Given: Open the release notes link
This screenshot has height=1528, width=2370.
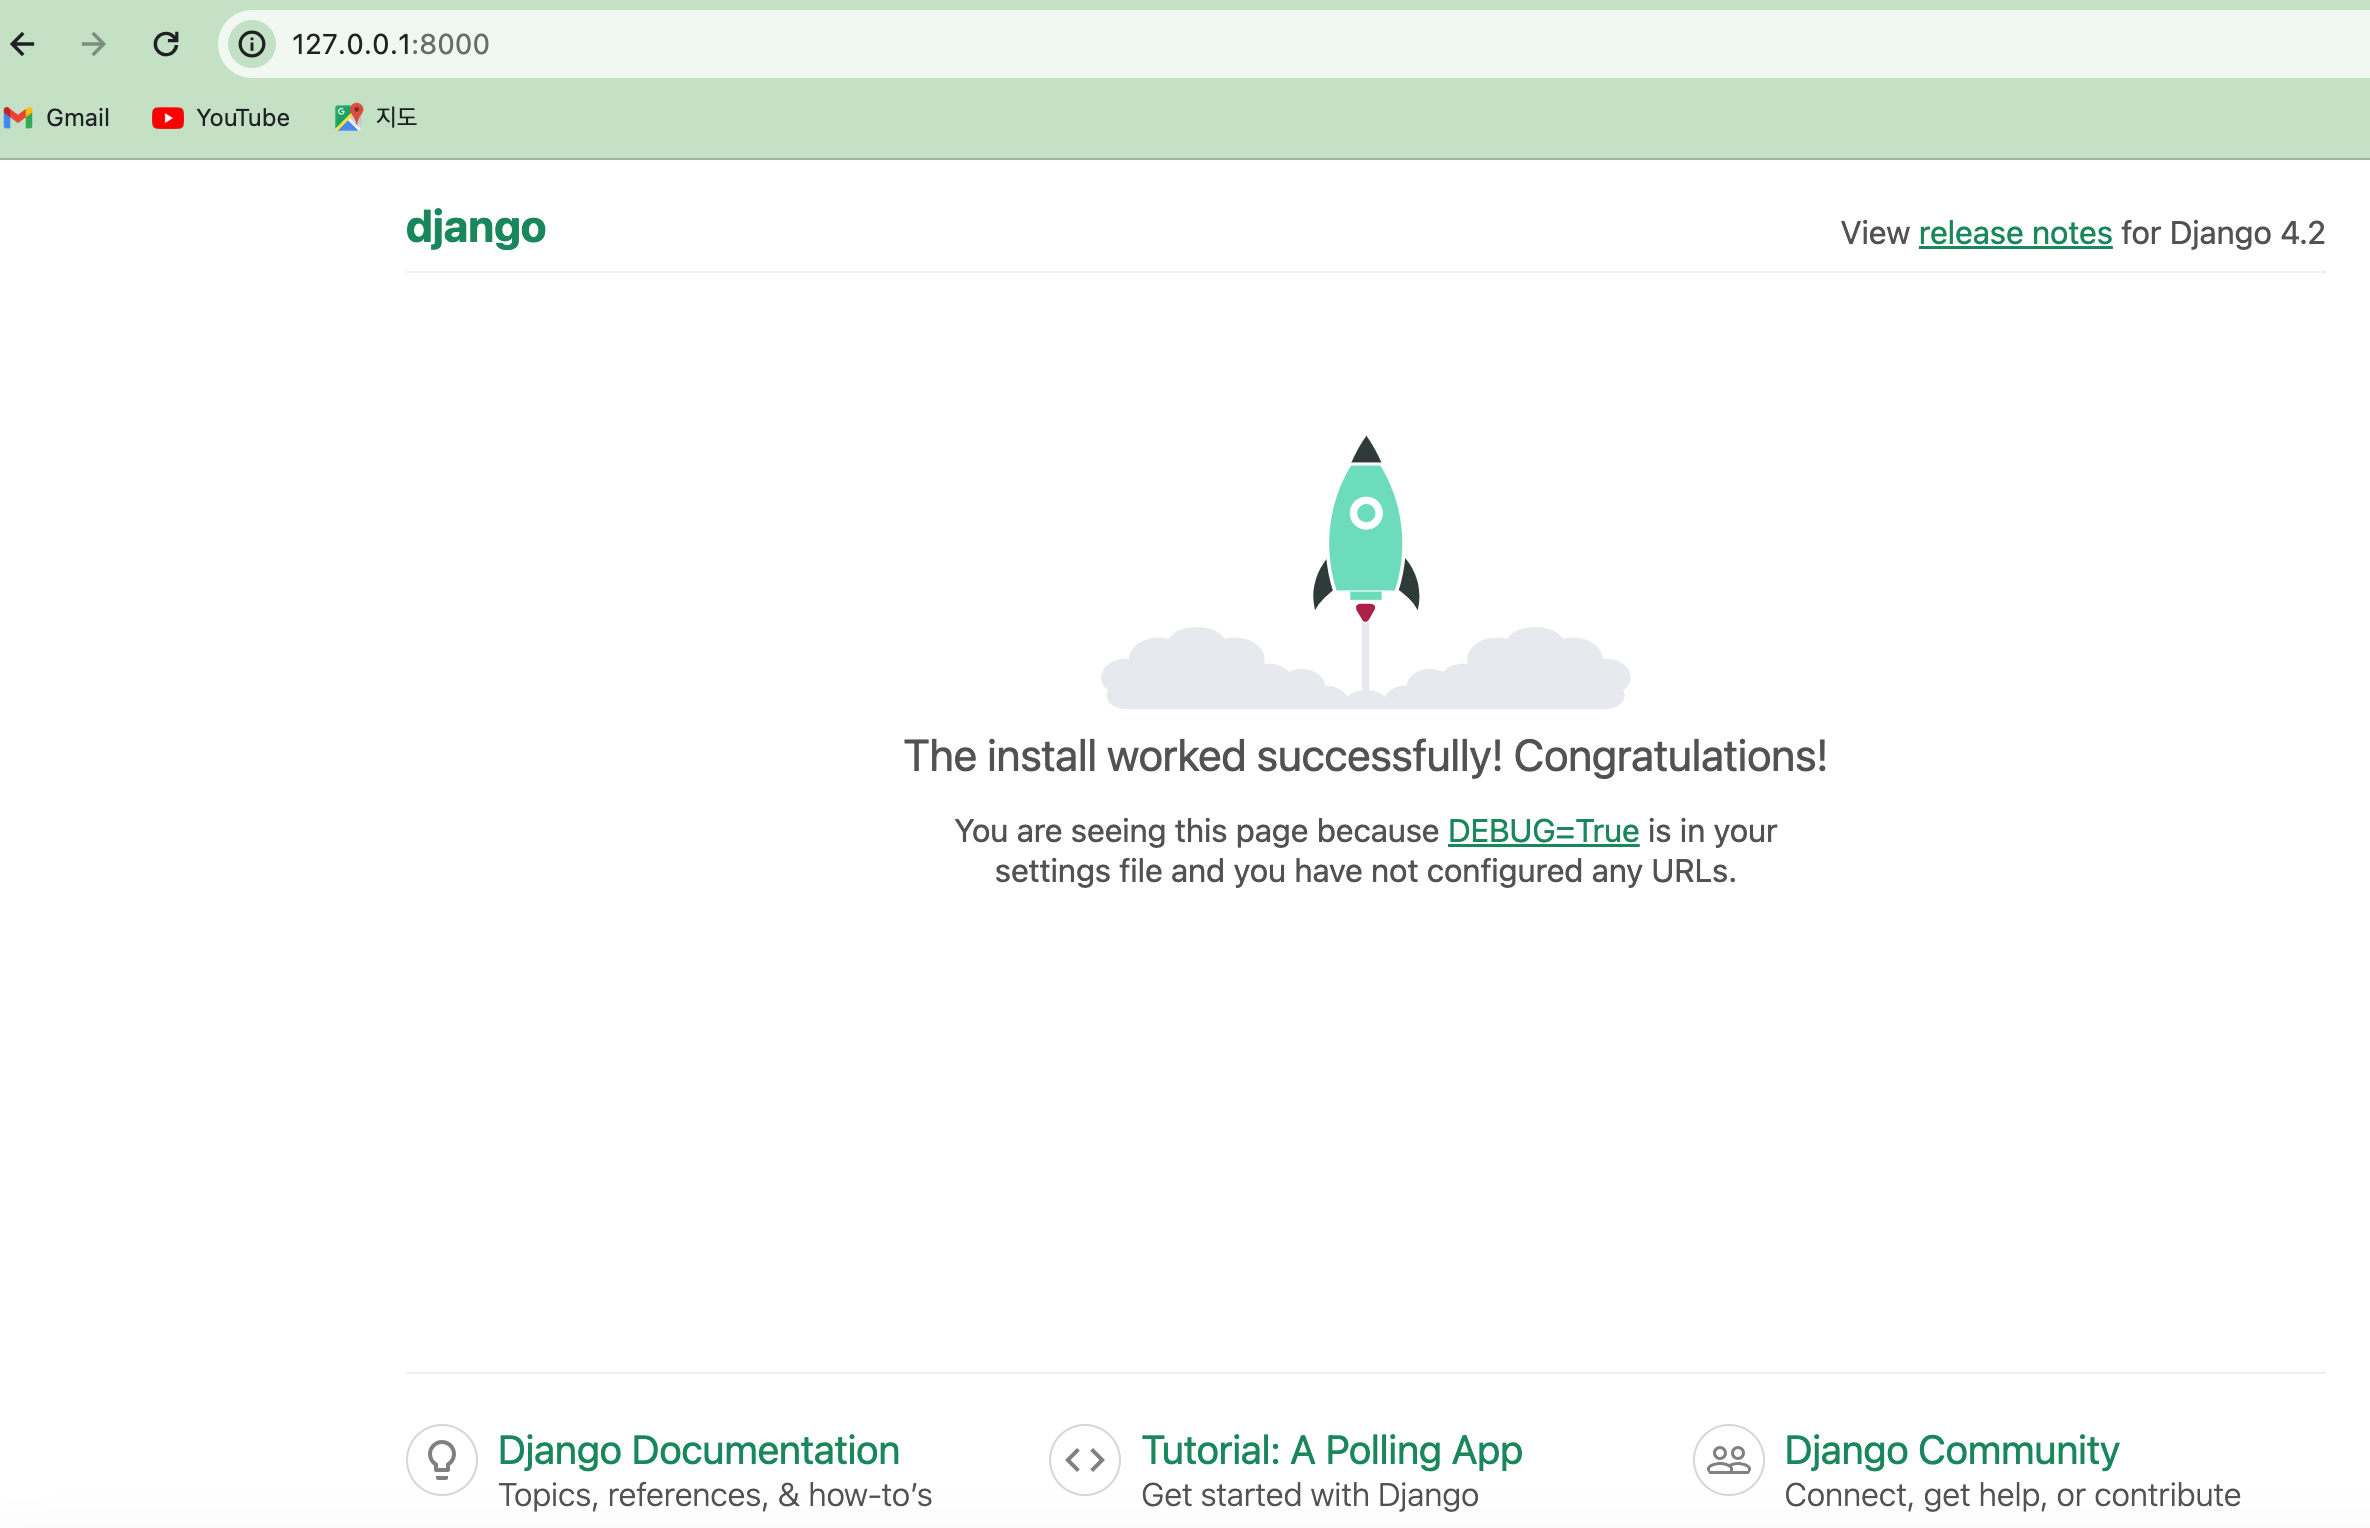Looking at the screenshot, I should pyautogui.click(x=2014, y=233).
